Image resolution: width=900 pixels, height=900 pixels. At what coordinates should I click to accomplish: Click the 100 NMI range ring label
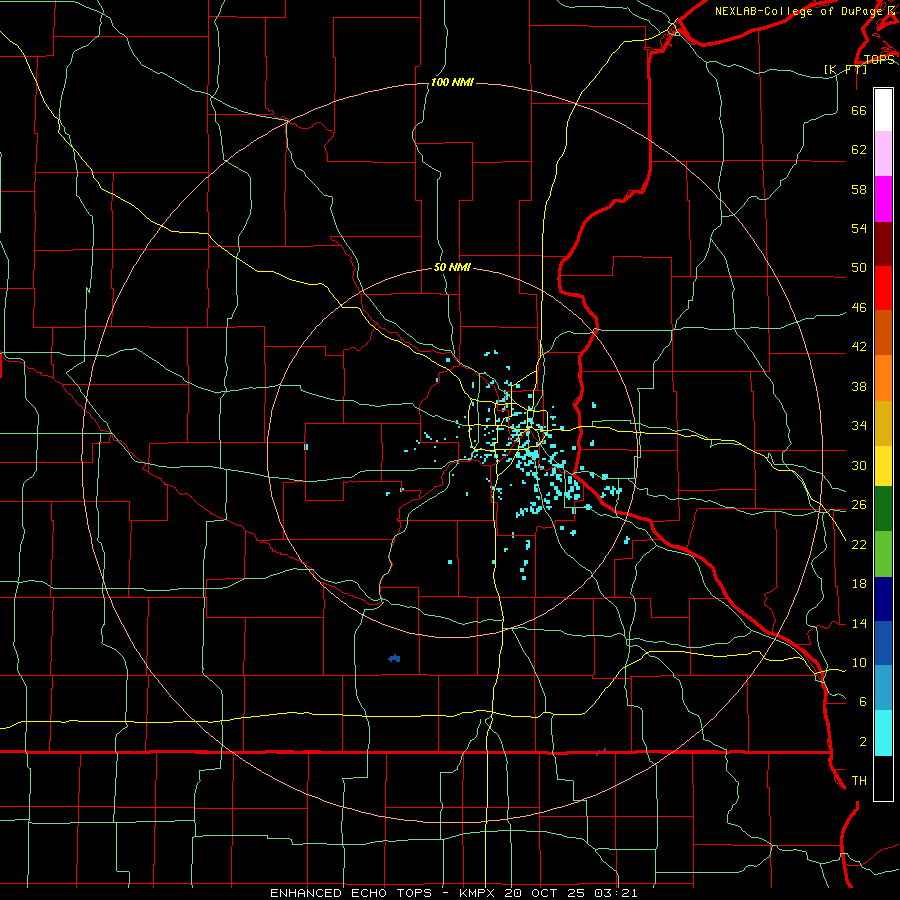452,83
